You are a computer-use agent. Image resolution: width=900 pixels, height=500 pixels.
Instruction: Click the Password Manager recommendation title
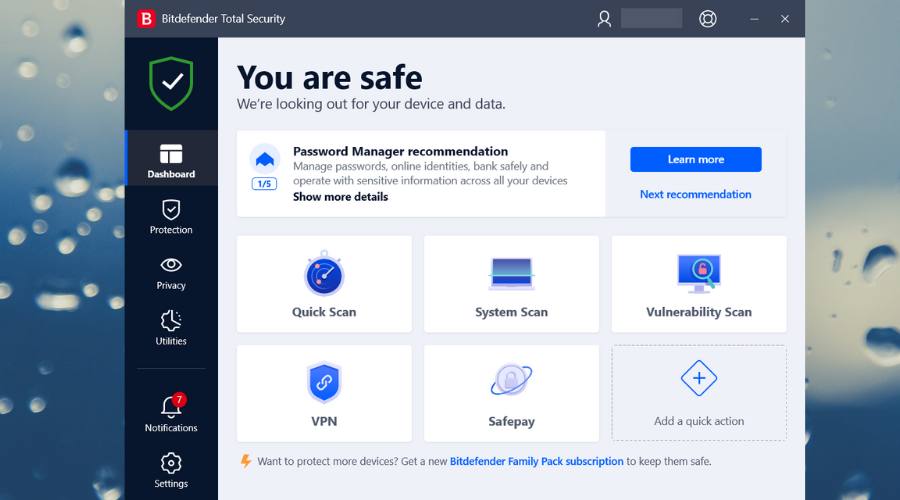coord(400,151)
